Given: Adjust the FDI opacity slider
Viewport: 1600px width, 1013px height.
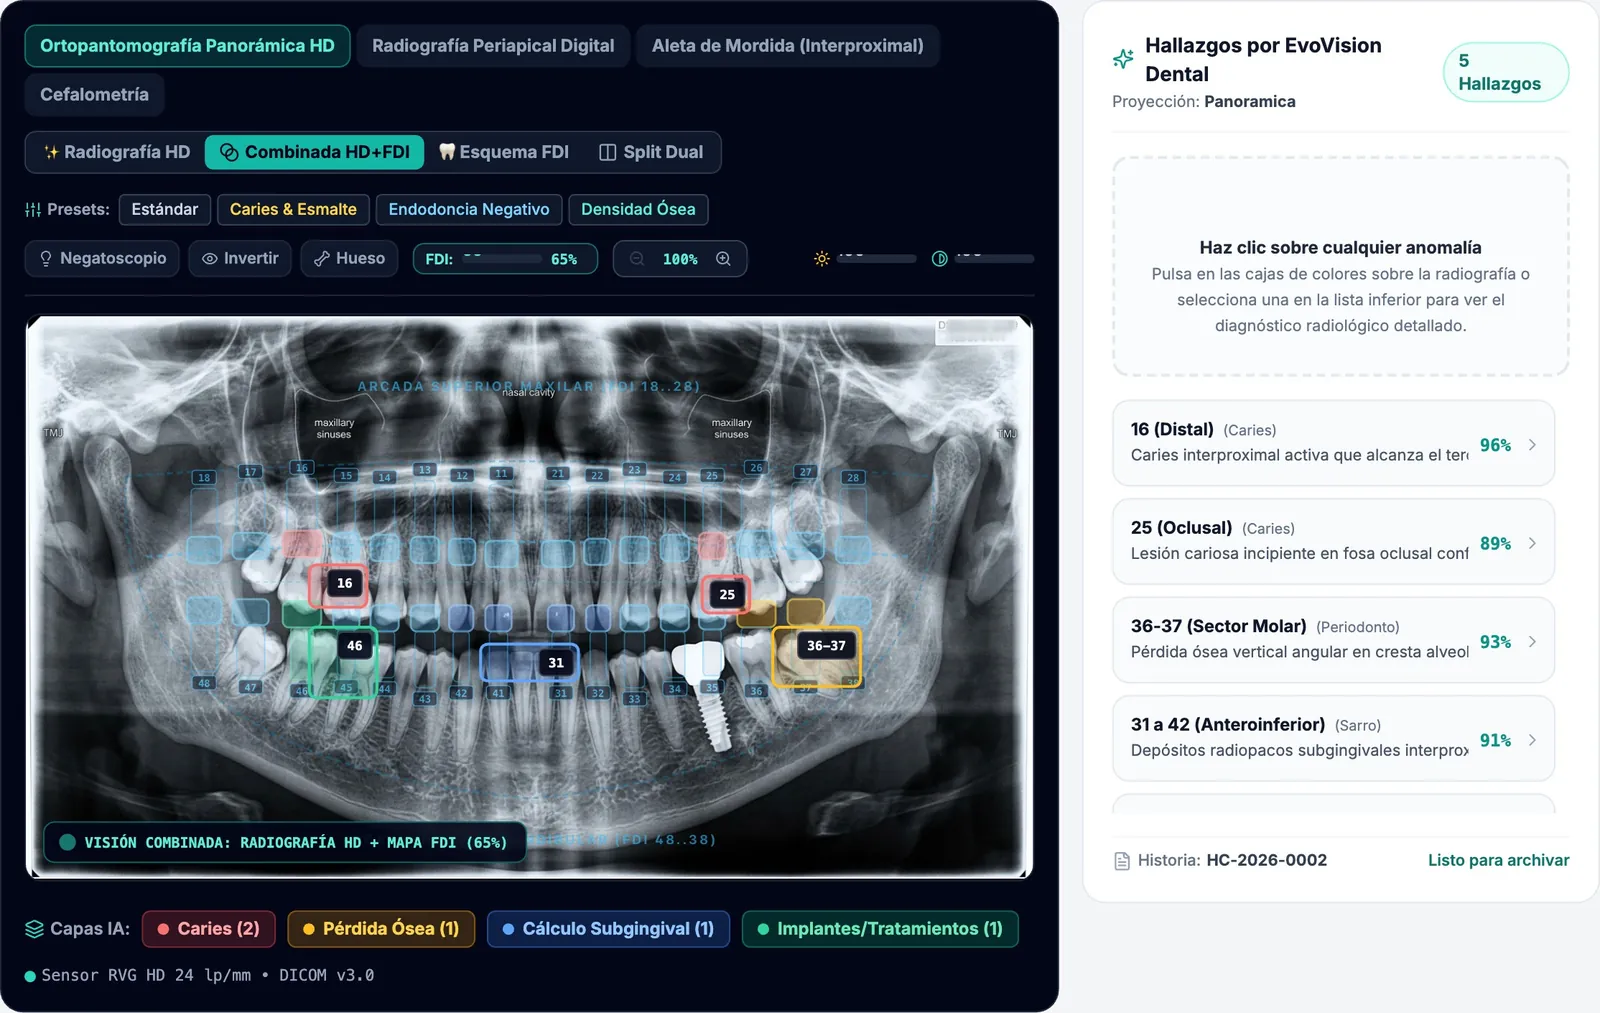Looking at the screenshot, I should pyautogui.click(x=501, y=259).
